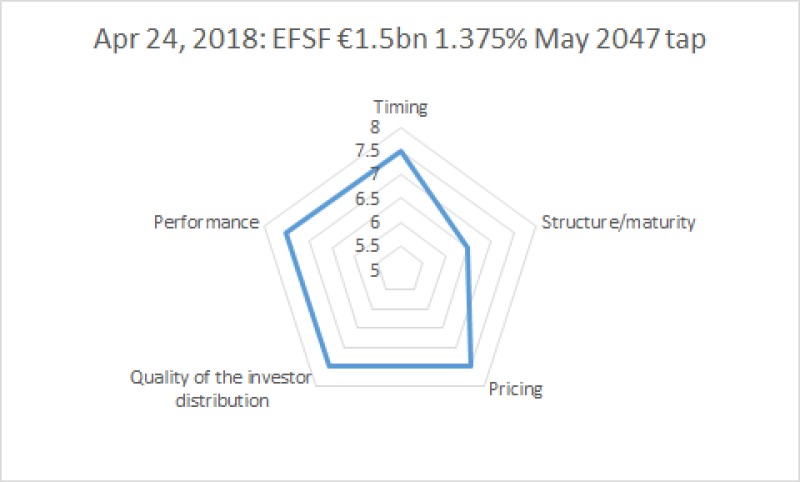Select the 5.5 axis value label
The width and height of the screenshot is (800, 482).
pyautogui.click(x=367, y=246)
